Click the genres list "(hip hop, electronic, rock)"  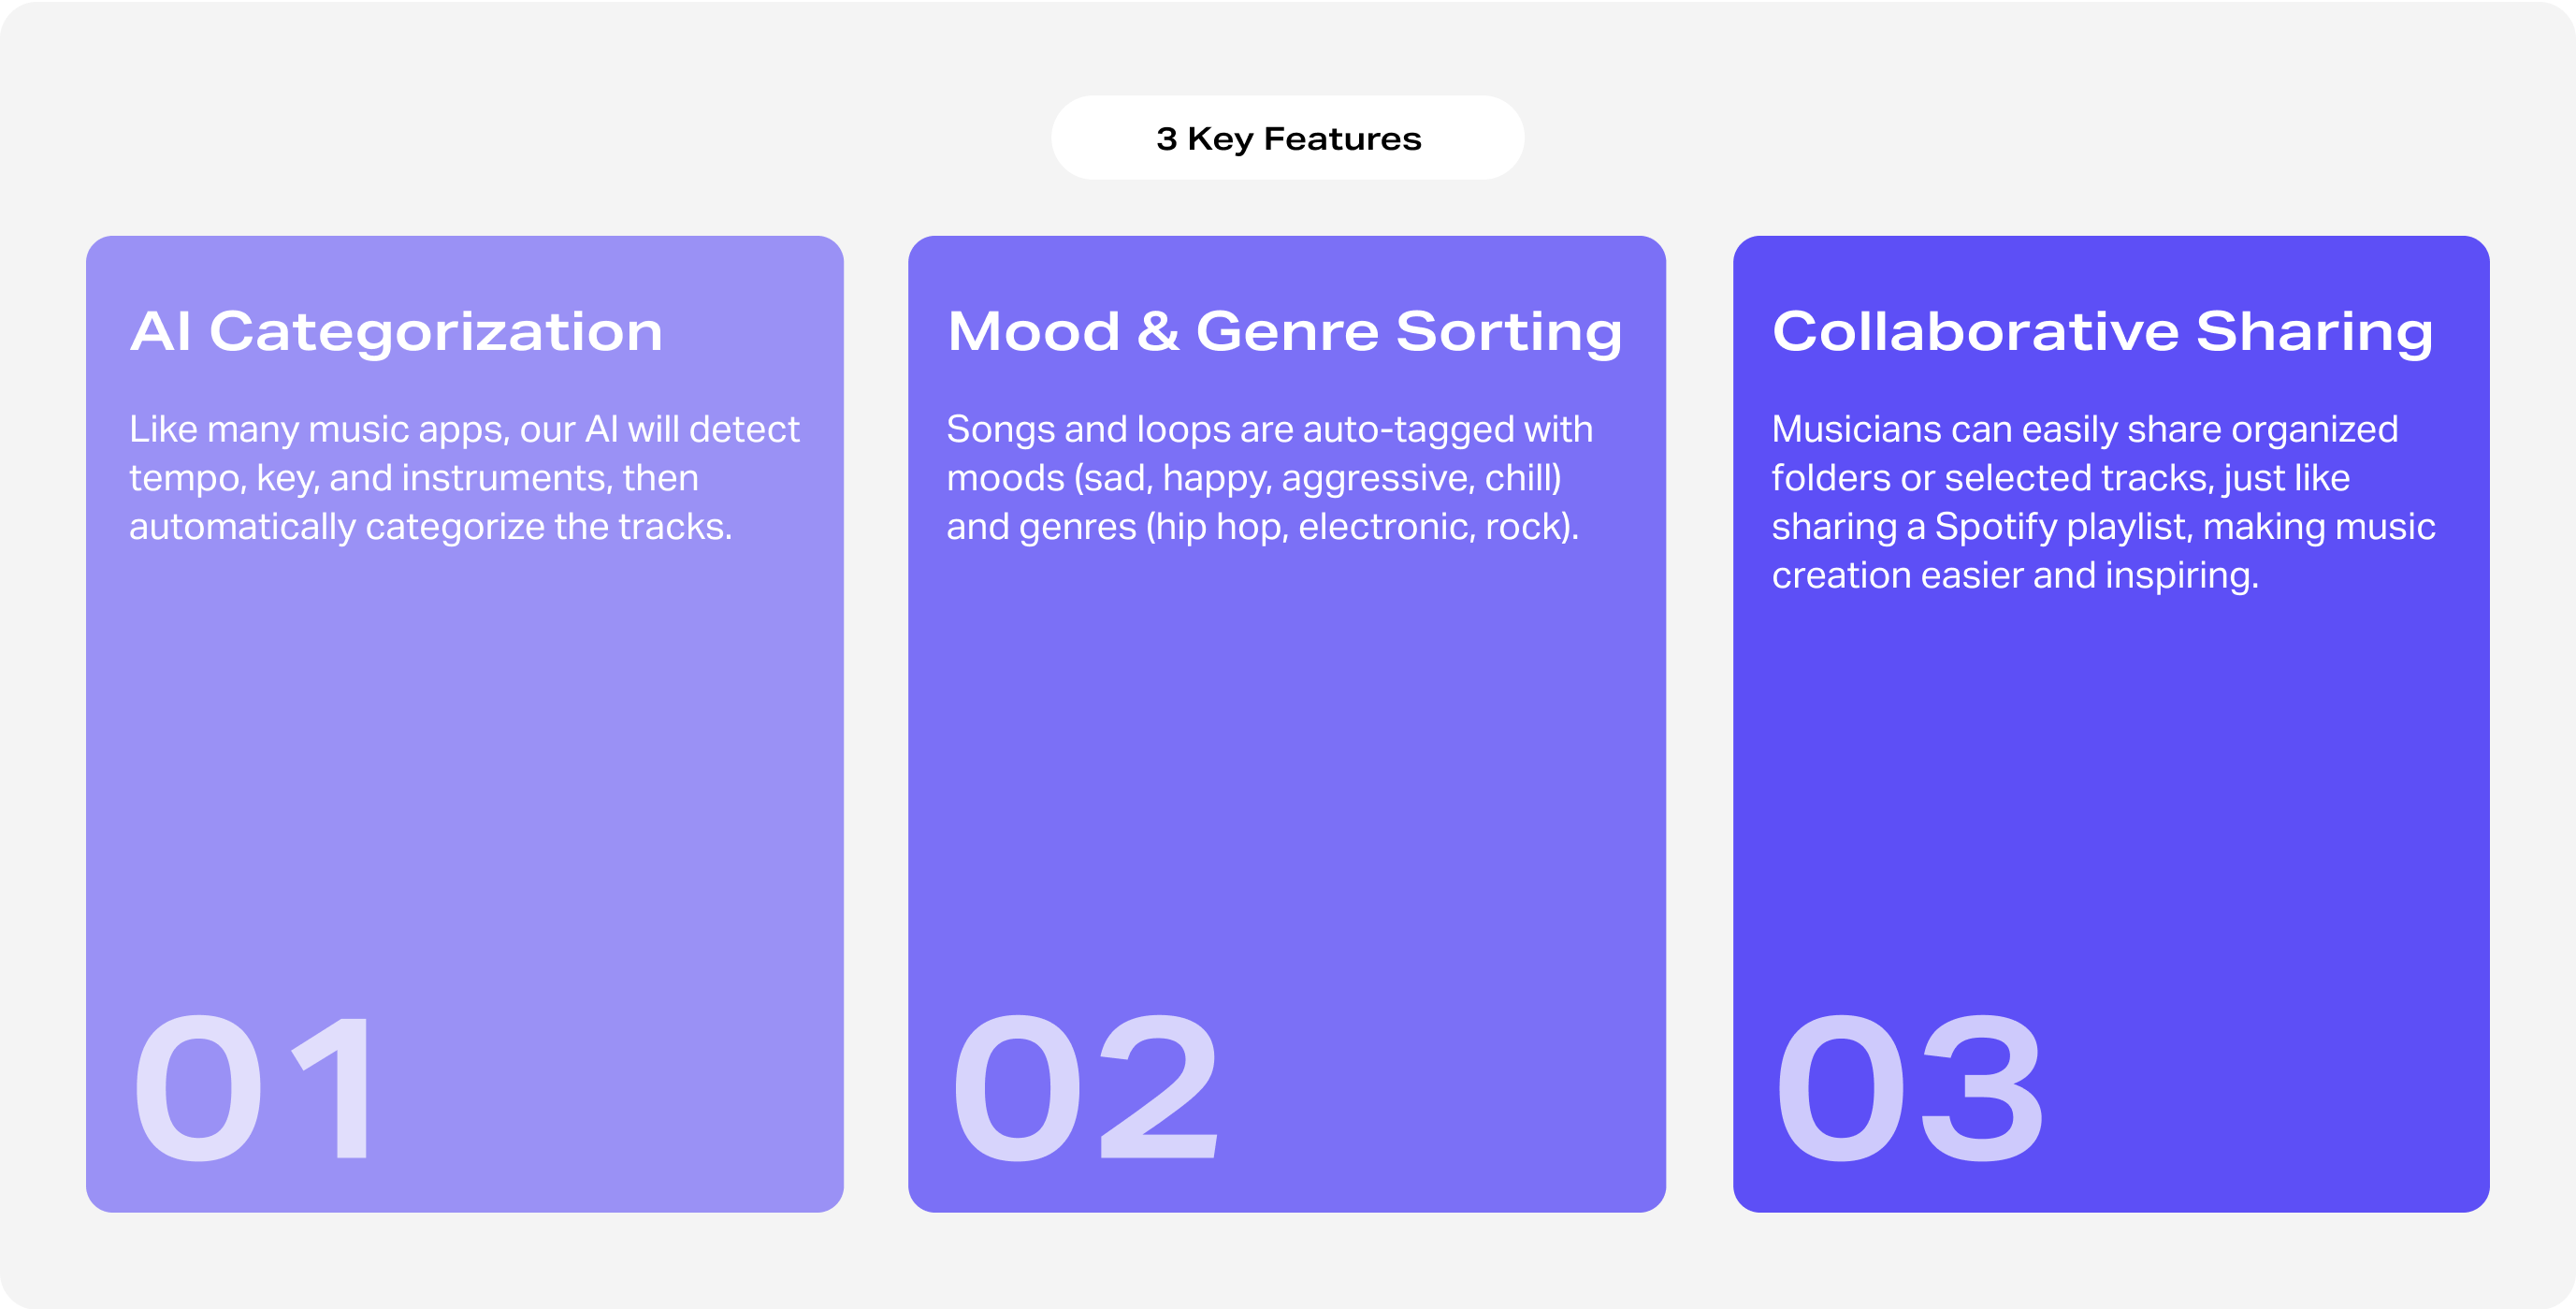[x=1358, y=527]
